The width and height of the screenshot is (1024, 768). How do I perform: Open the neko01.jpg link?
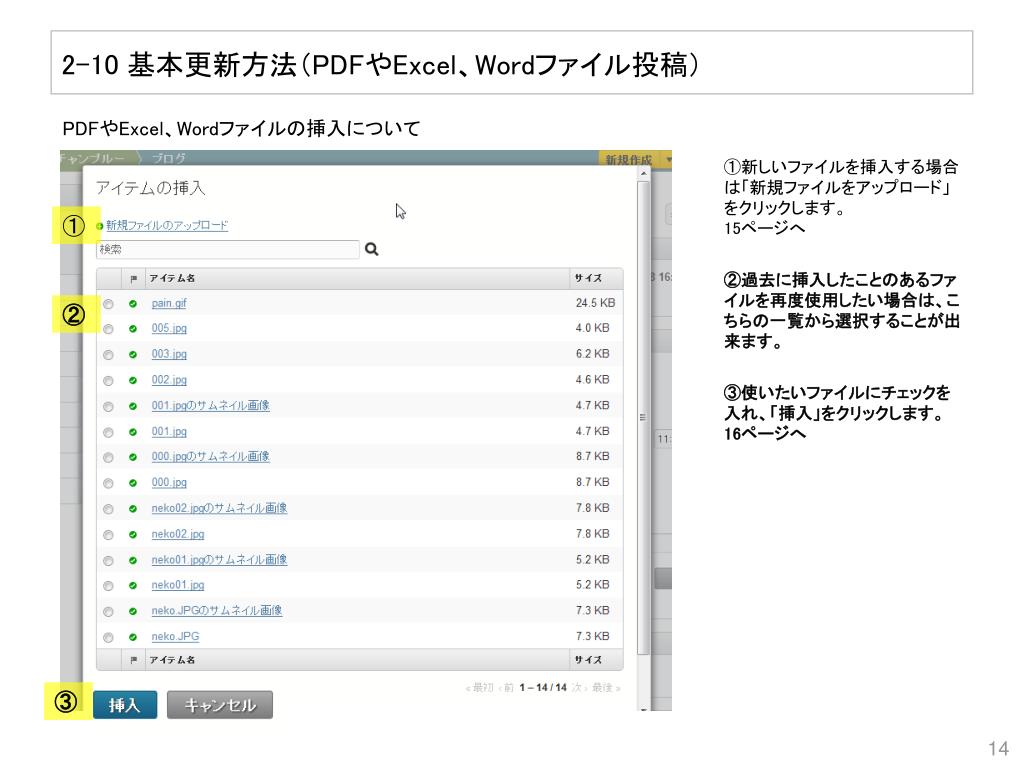pyautogui.click(x=178, y=584)
